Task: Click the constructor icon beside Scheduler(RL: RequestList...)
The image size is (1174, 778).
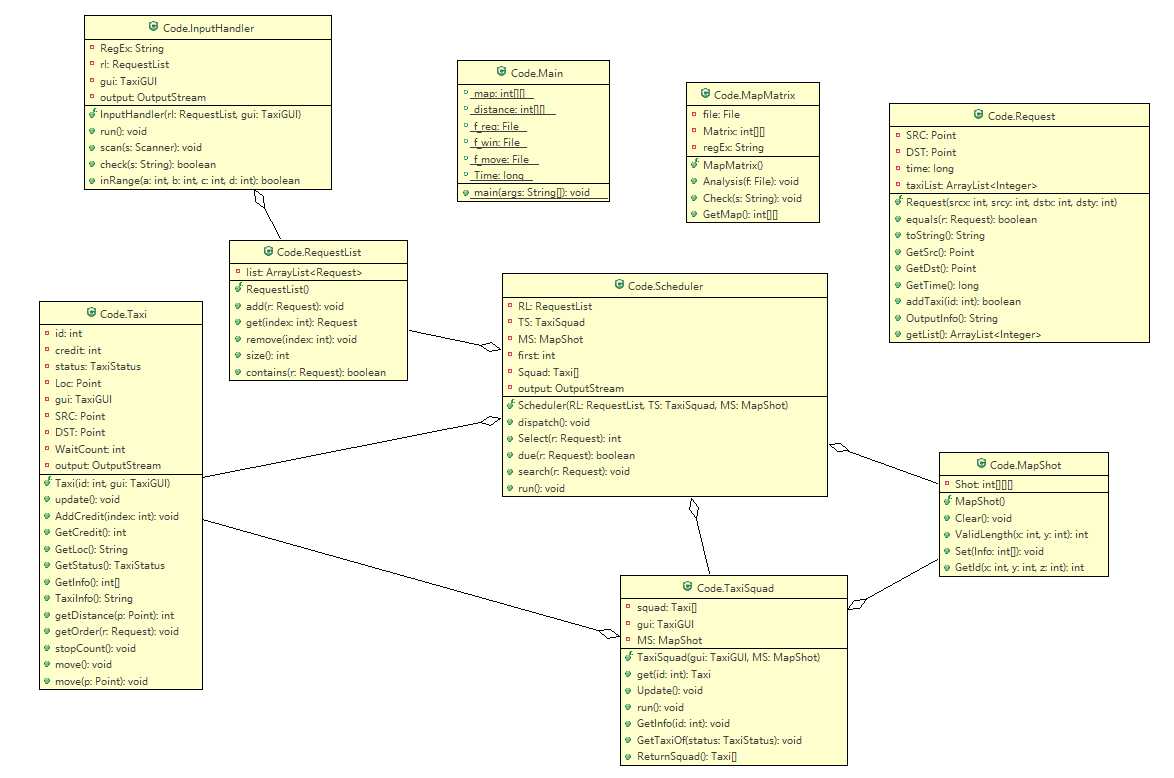Action: click(x=511, y=404)
